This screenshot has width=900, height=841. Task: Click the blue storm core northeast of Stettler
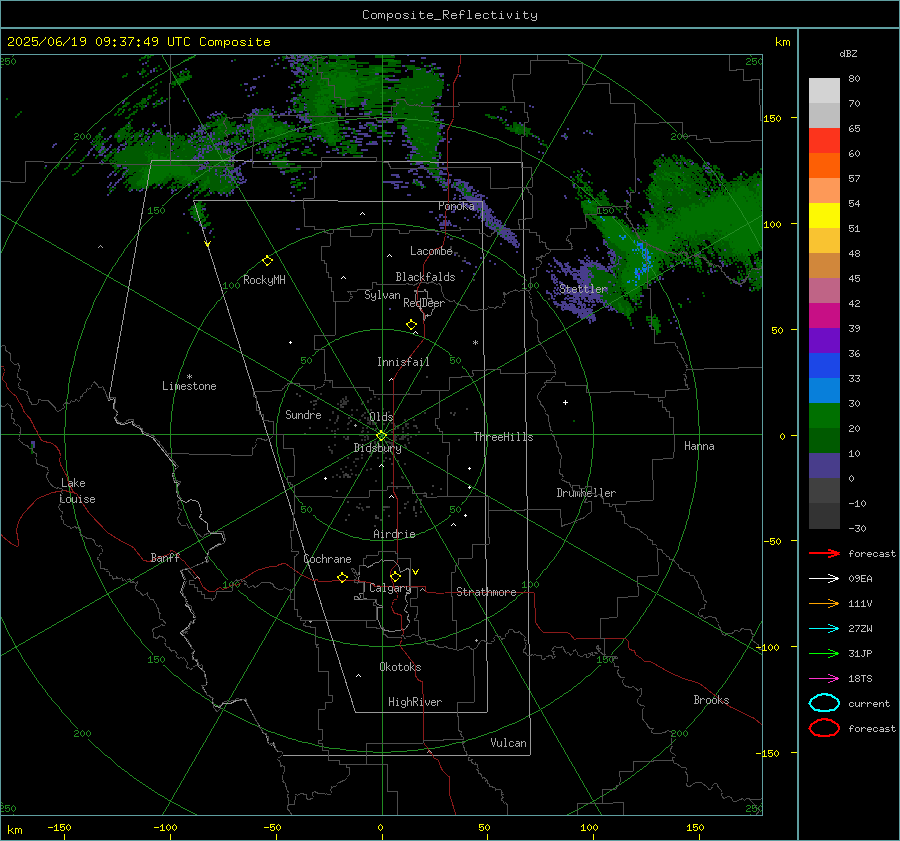(x=641, y=259)
